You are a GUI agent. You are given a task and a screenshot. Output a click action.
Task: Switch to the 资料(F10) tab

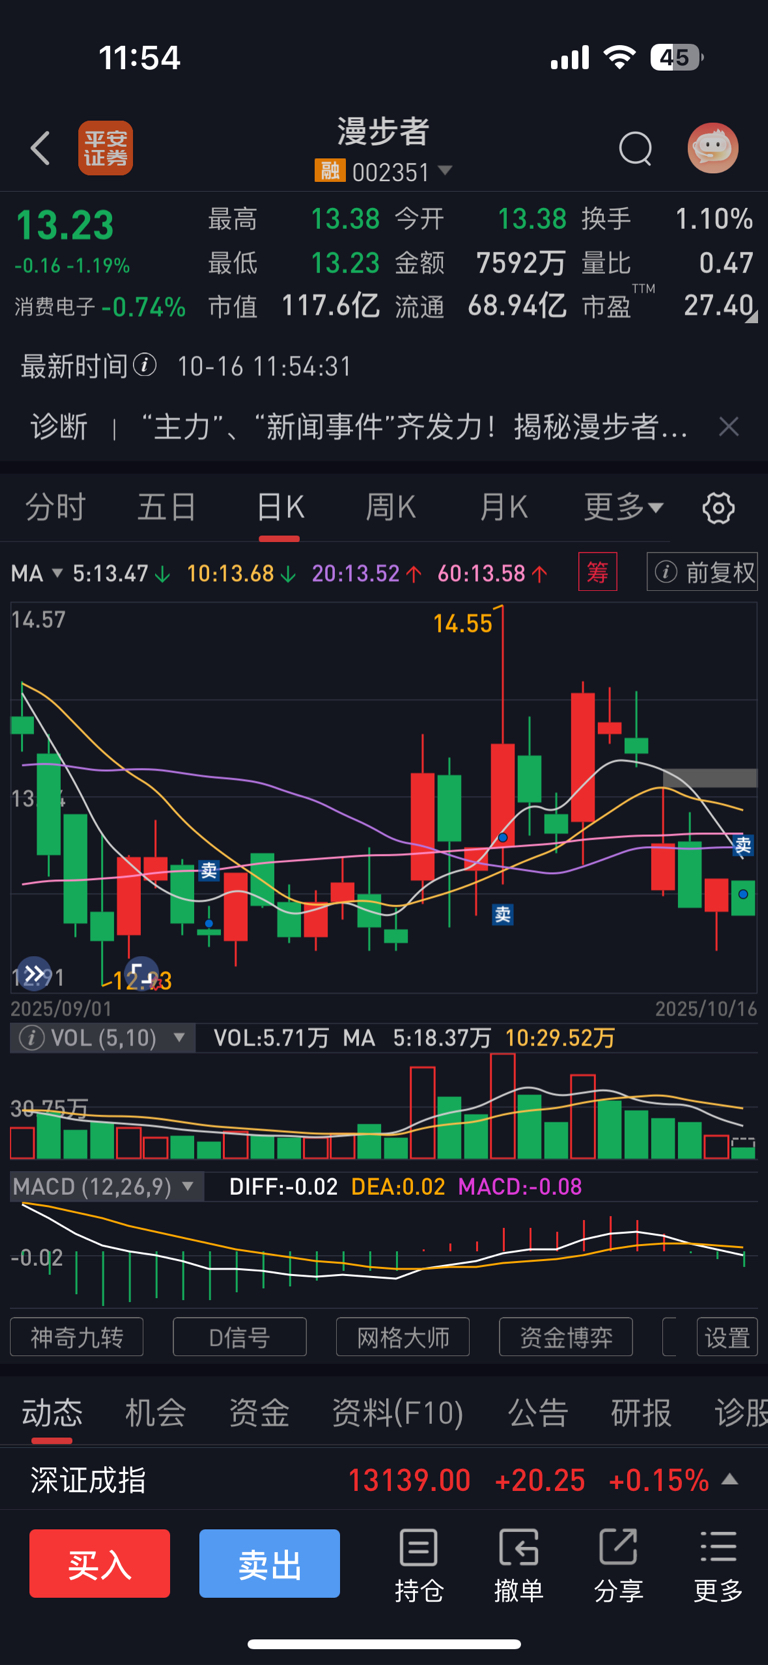398,1412
